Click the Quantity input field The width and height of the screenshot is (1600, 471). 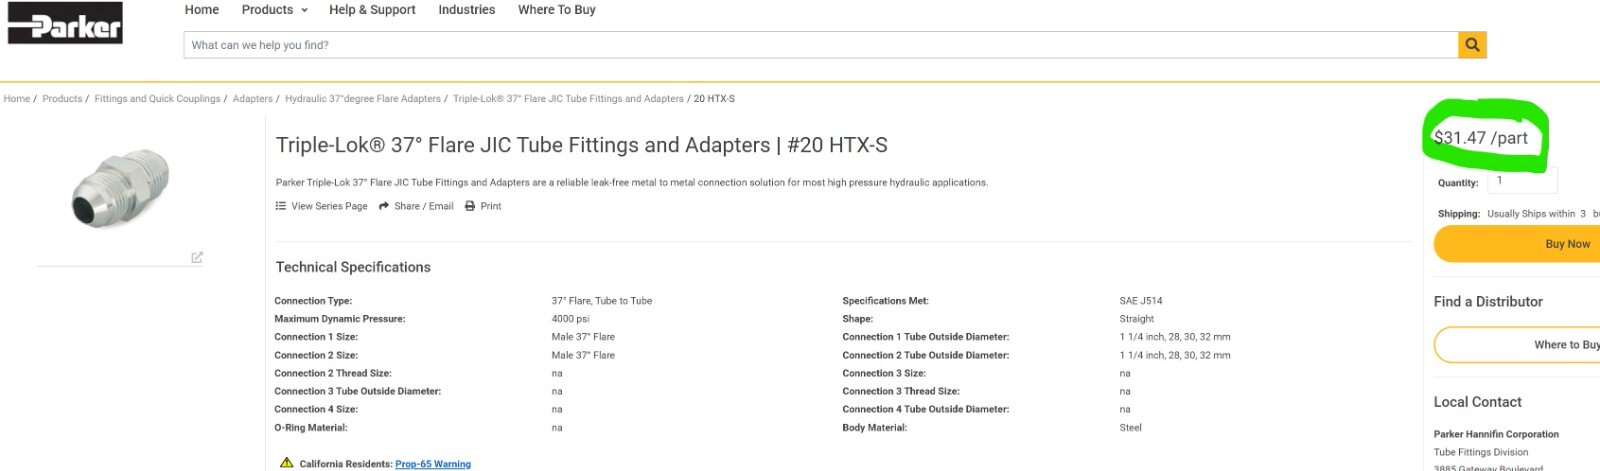(1522, 181)
